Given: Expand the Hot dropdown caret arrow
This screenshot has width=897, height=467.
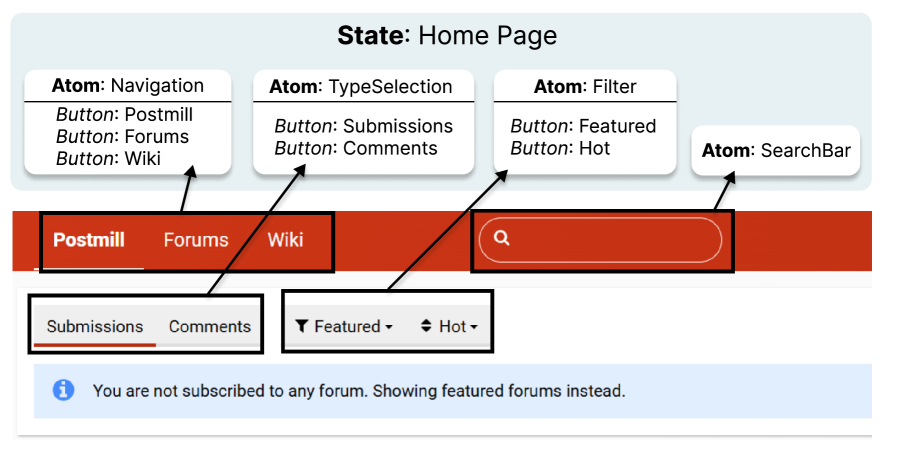Looking at the screenshot, I should 474,327.
